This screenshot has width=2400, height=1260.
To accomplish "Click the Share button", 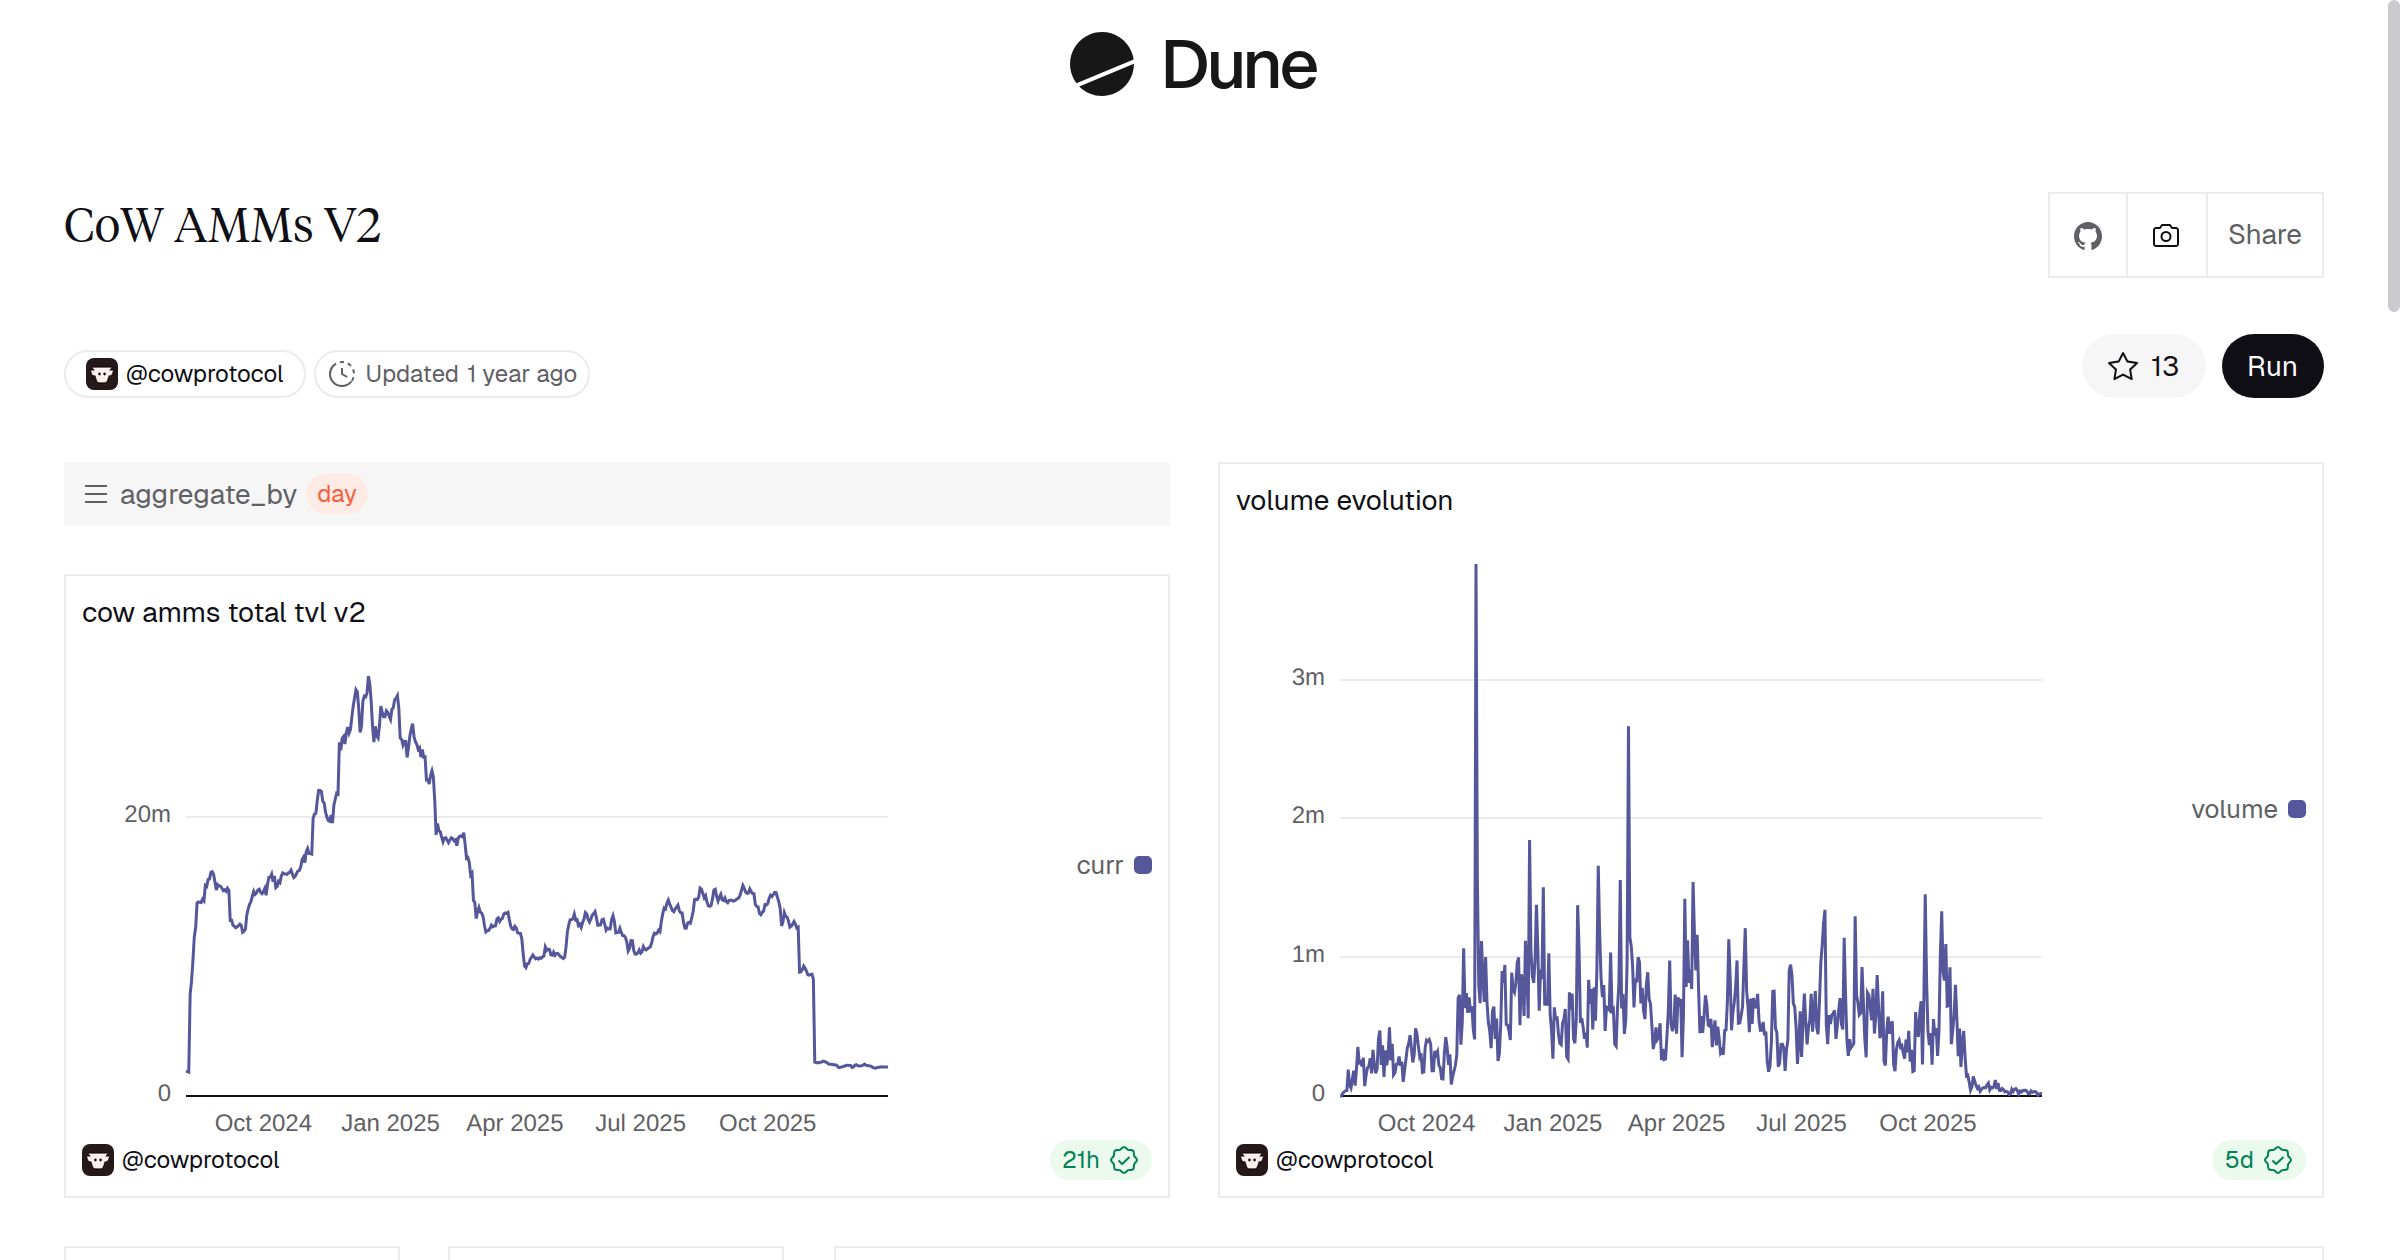I will [2264, 235].
